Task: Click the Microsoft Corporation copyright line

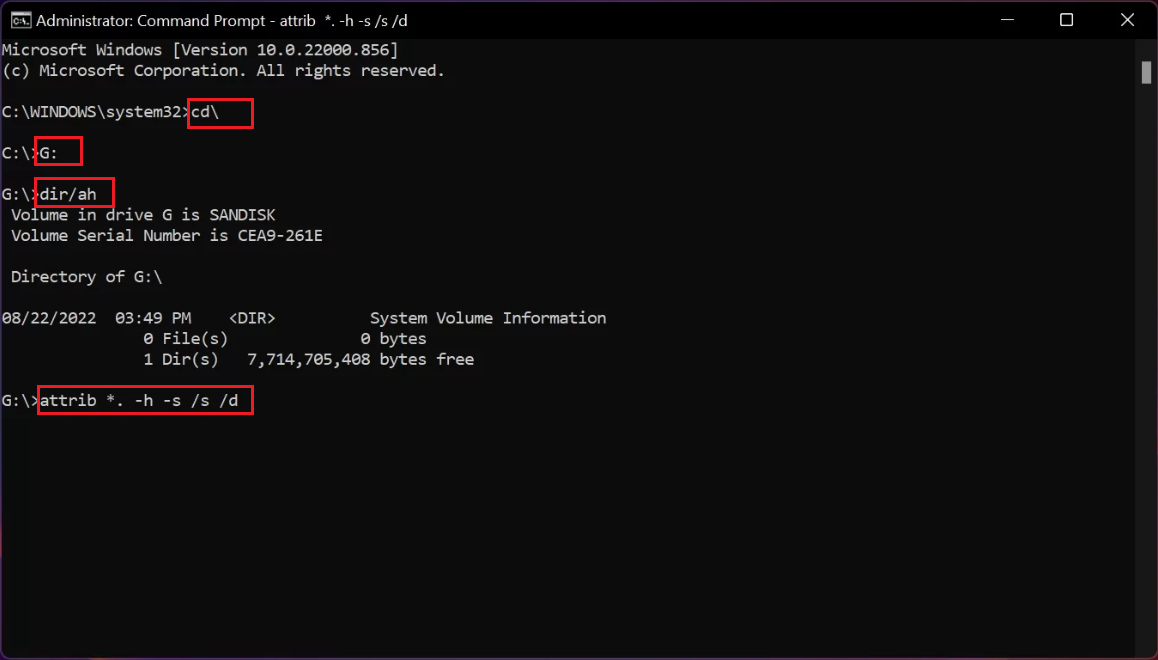Action: coord(223,71)
